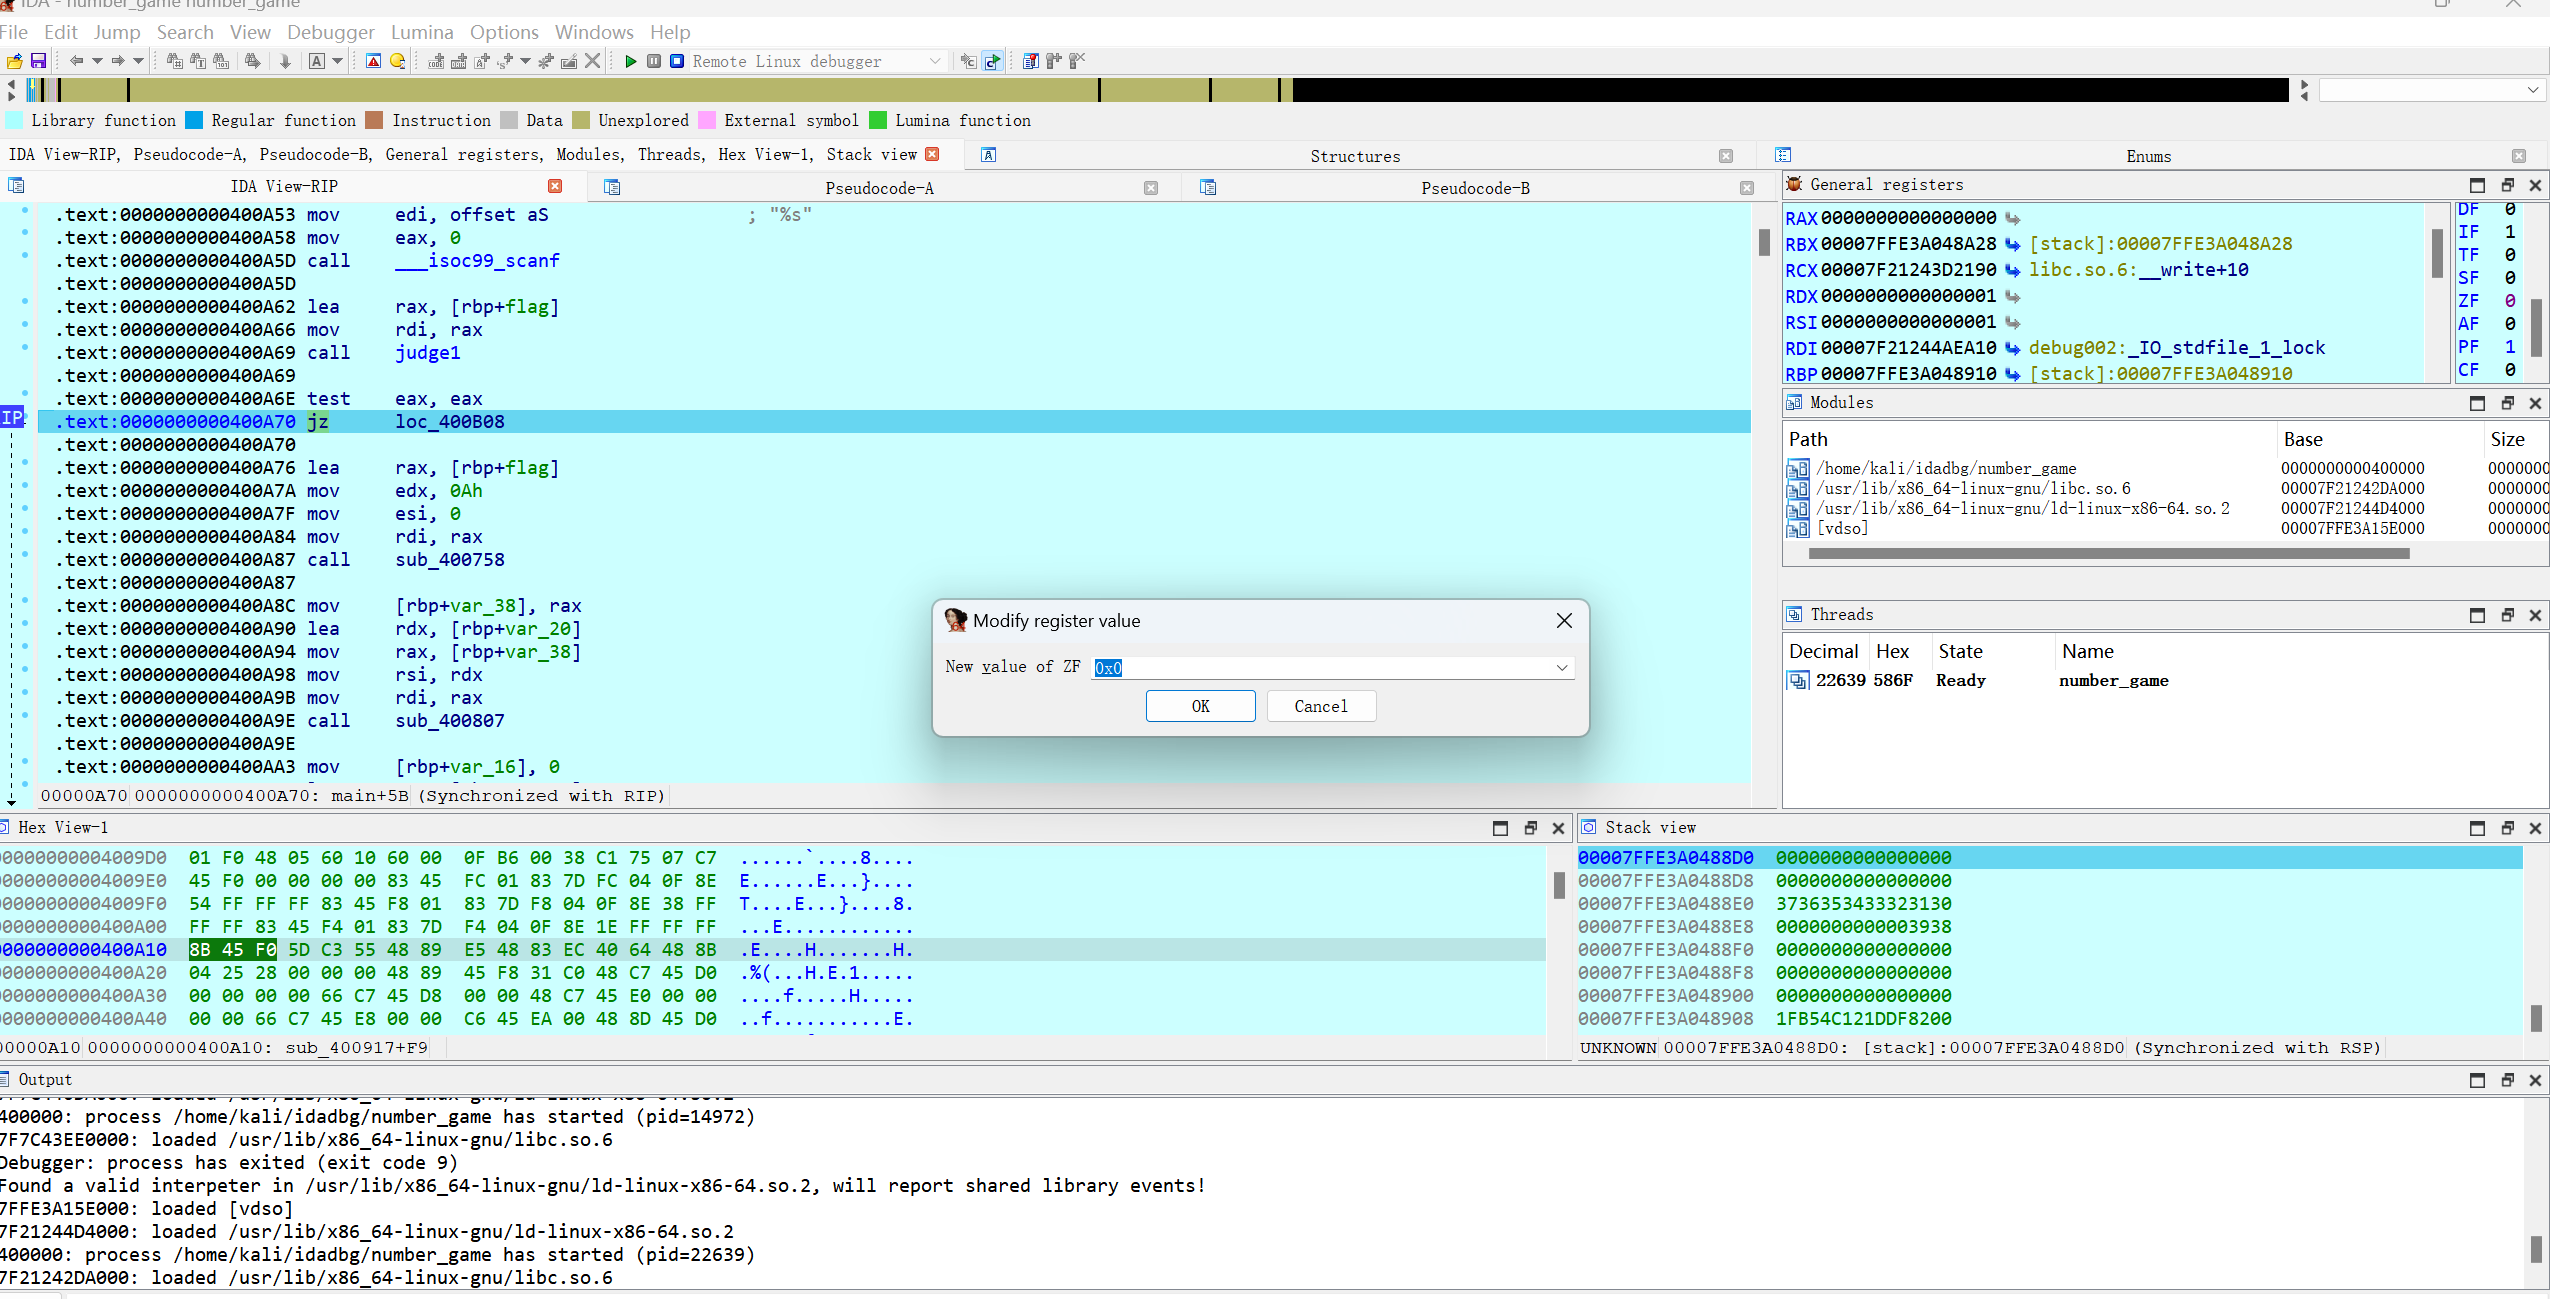Screen dimensions: 2550x1299
Task: Open dropdown next to text search icon
Action: coord(337,61)
